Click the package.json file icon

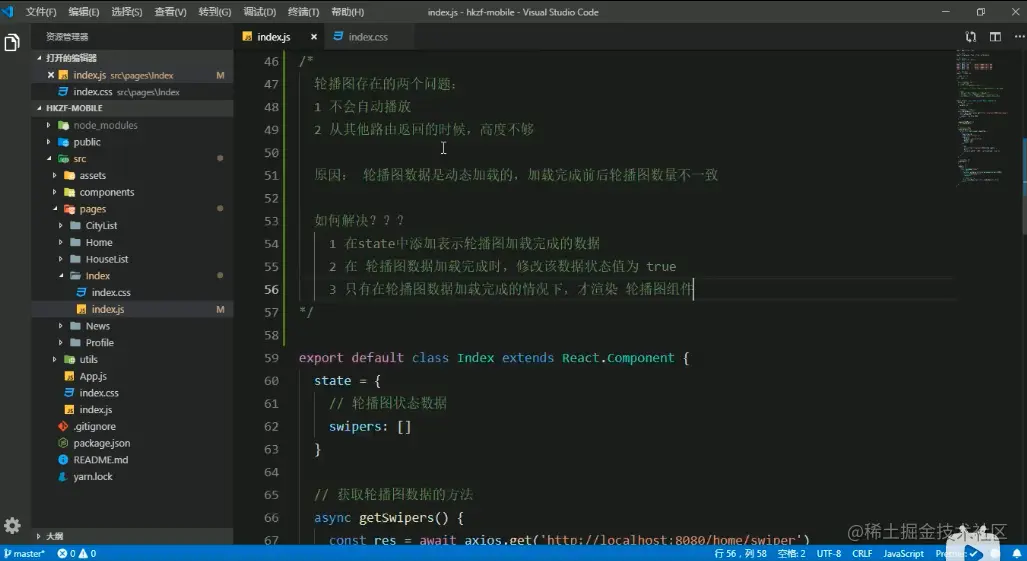point(63,443)
